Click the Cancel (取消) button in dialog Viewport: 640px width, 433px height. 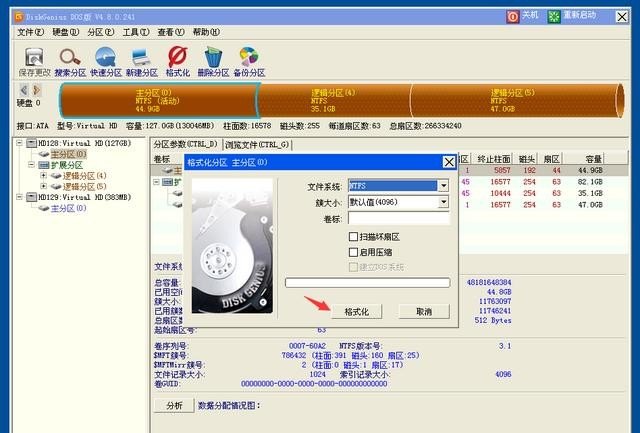coord(424,312)
